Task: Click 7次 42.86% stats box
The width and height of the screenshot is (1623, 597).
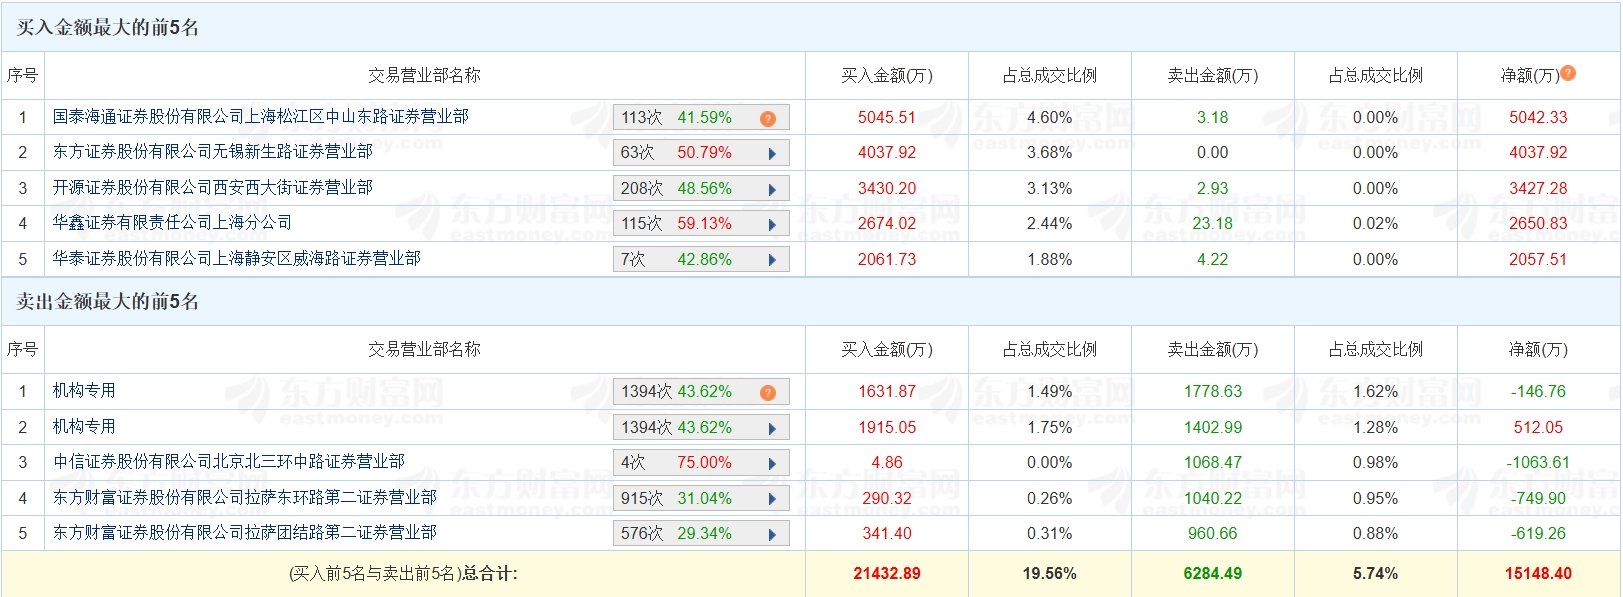Action: click(701, 260)
